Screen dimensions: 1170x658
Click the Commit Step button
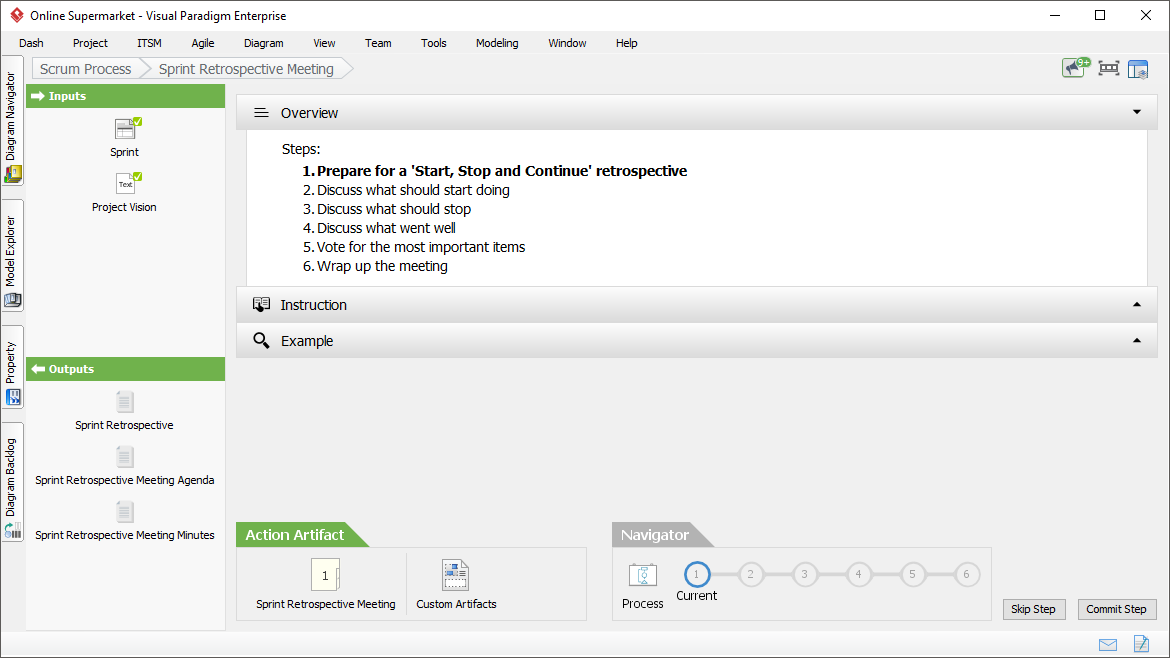pos(1116,610)
